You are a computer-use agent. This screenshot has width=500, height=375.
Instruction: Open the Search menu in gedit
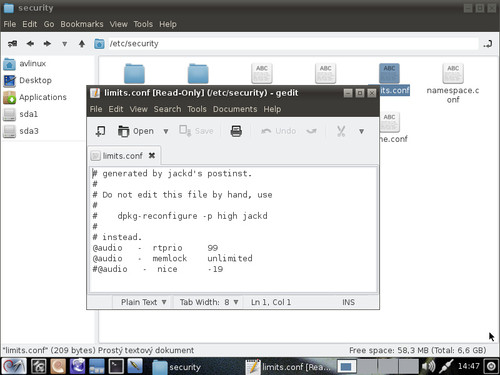pos(167,109)
